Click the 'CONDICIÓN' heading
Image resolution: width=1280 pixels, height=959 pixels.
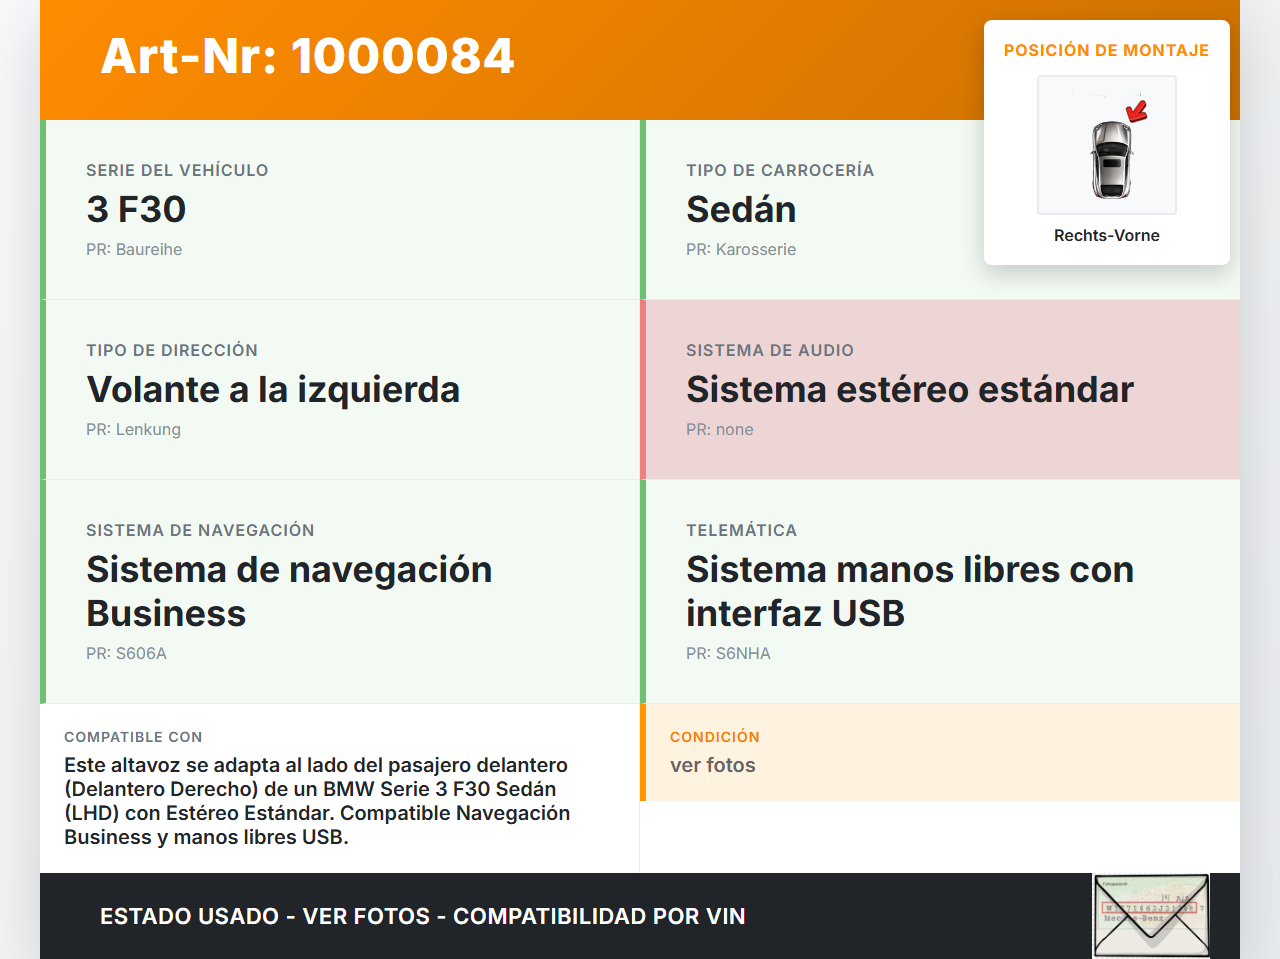pos(715,737)
